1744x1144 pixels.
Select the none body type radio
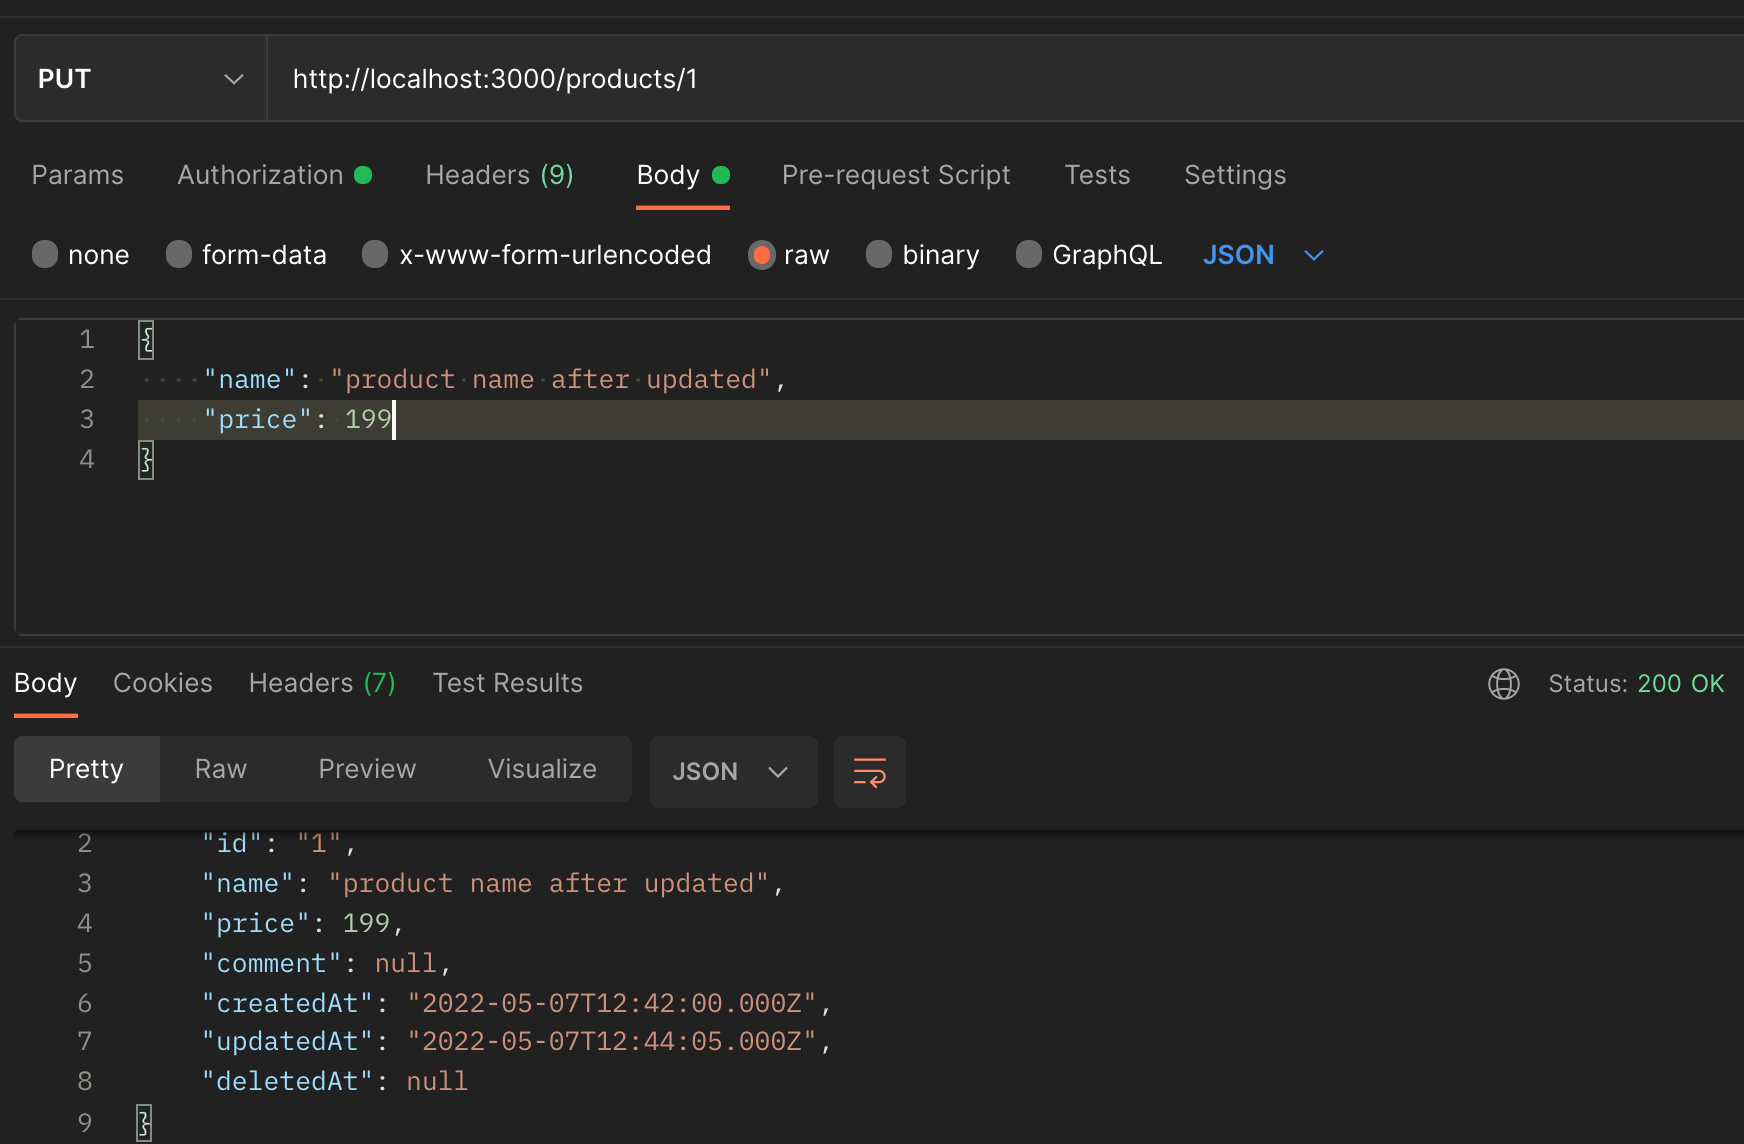(x=45, y=254)
